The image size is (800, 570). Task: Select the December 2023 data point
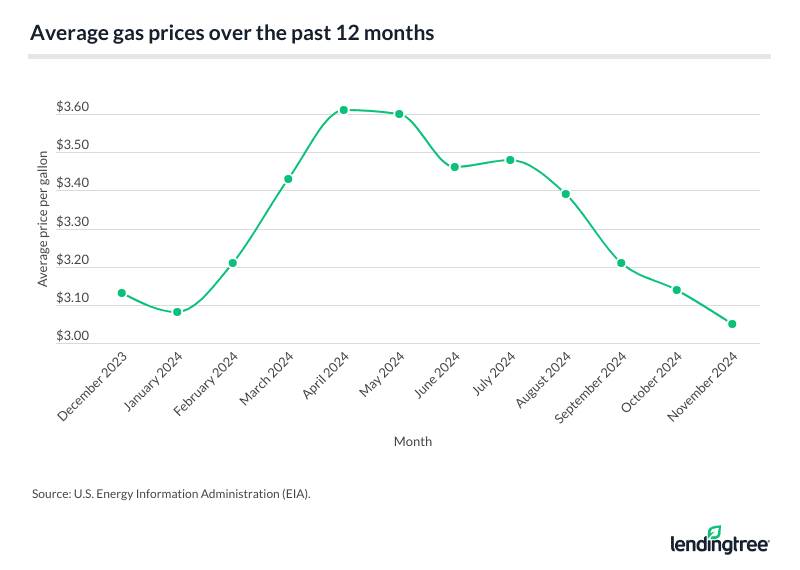coord(122,293)
